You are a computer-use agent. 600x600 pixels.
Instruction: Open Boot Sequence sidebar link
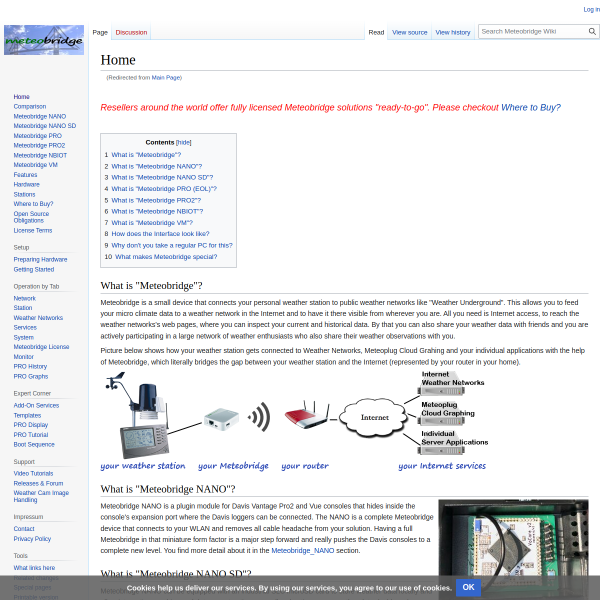point(34,445)
